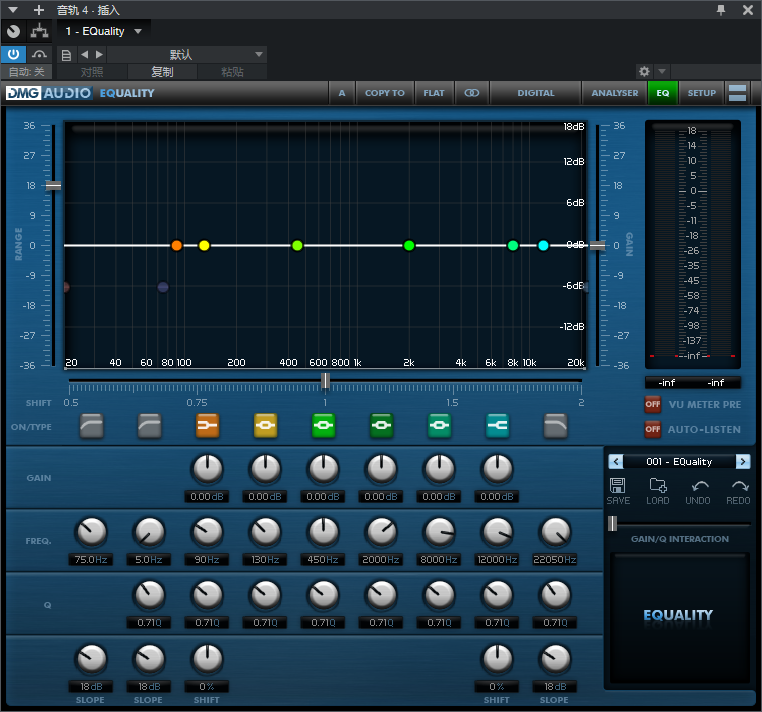Image resolution: width=762 pixels, height=712 pixels.
Task: Click the Save preset floppy icon
Action: click(618, 485)
